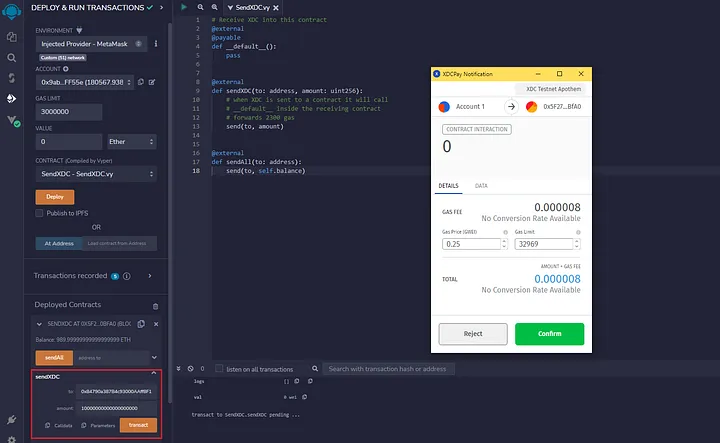Click the Value amount input field
This screenshot has height=443, width=720.
[x=69, y=142]
